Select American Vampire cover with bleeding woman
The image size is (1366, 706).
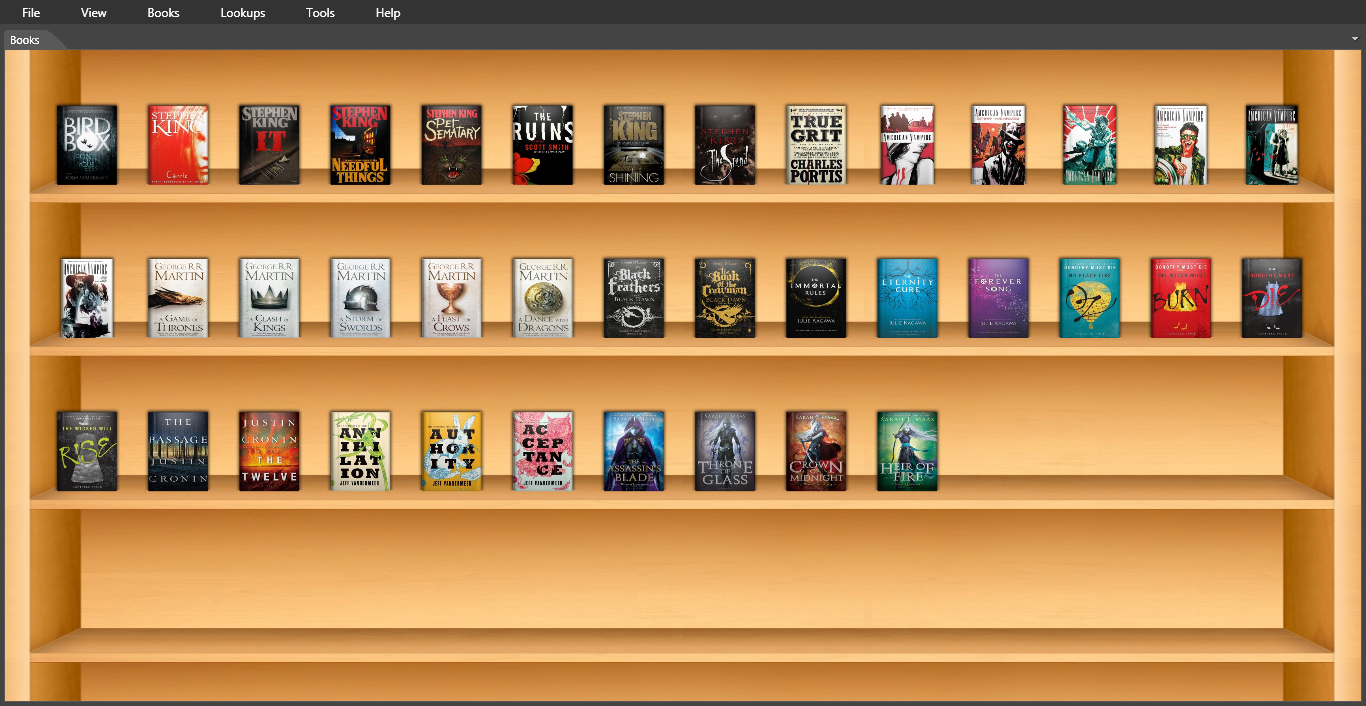[907, 145]
